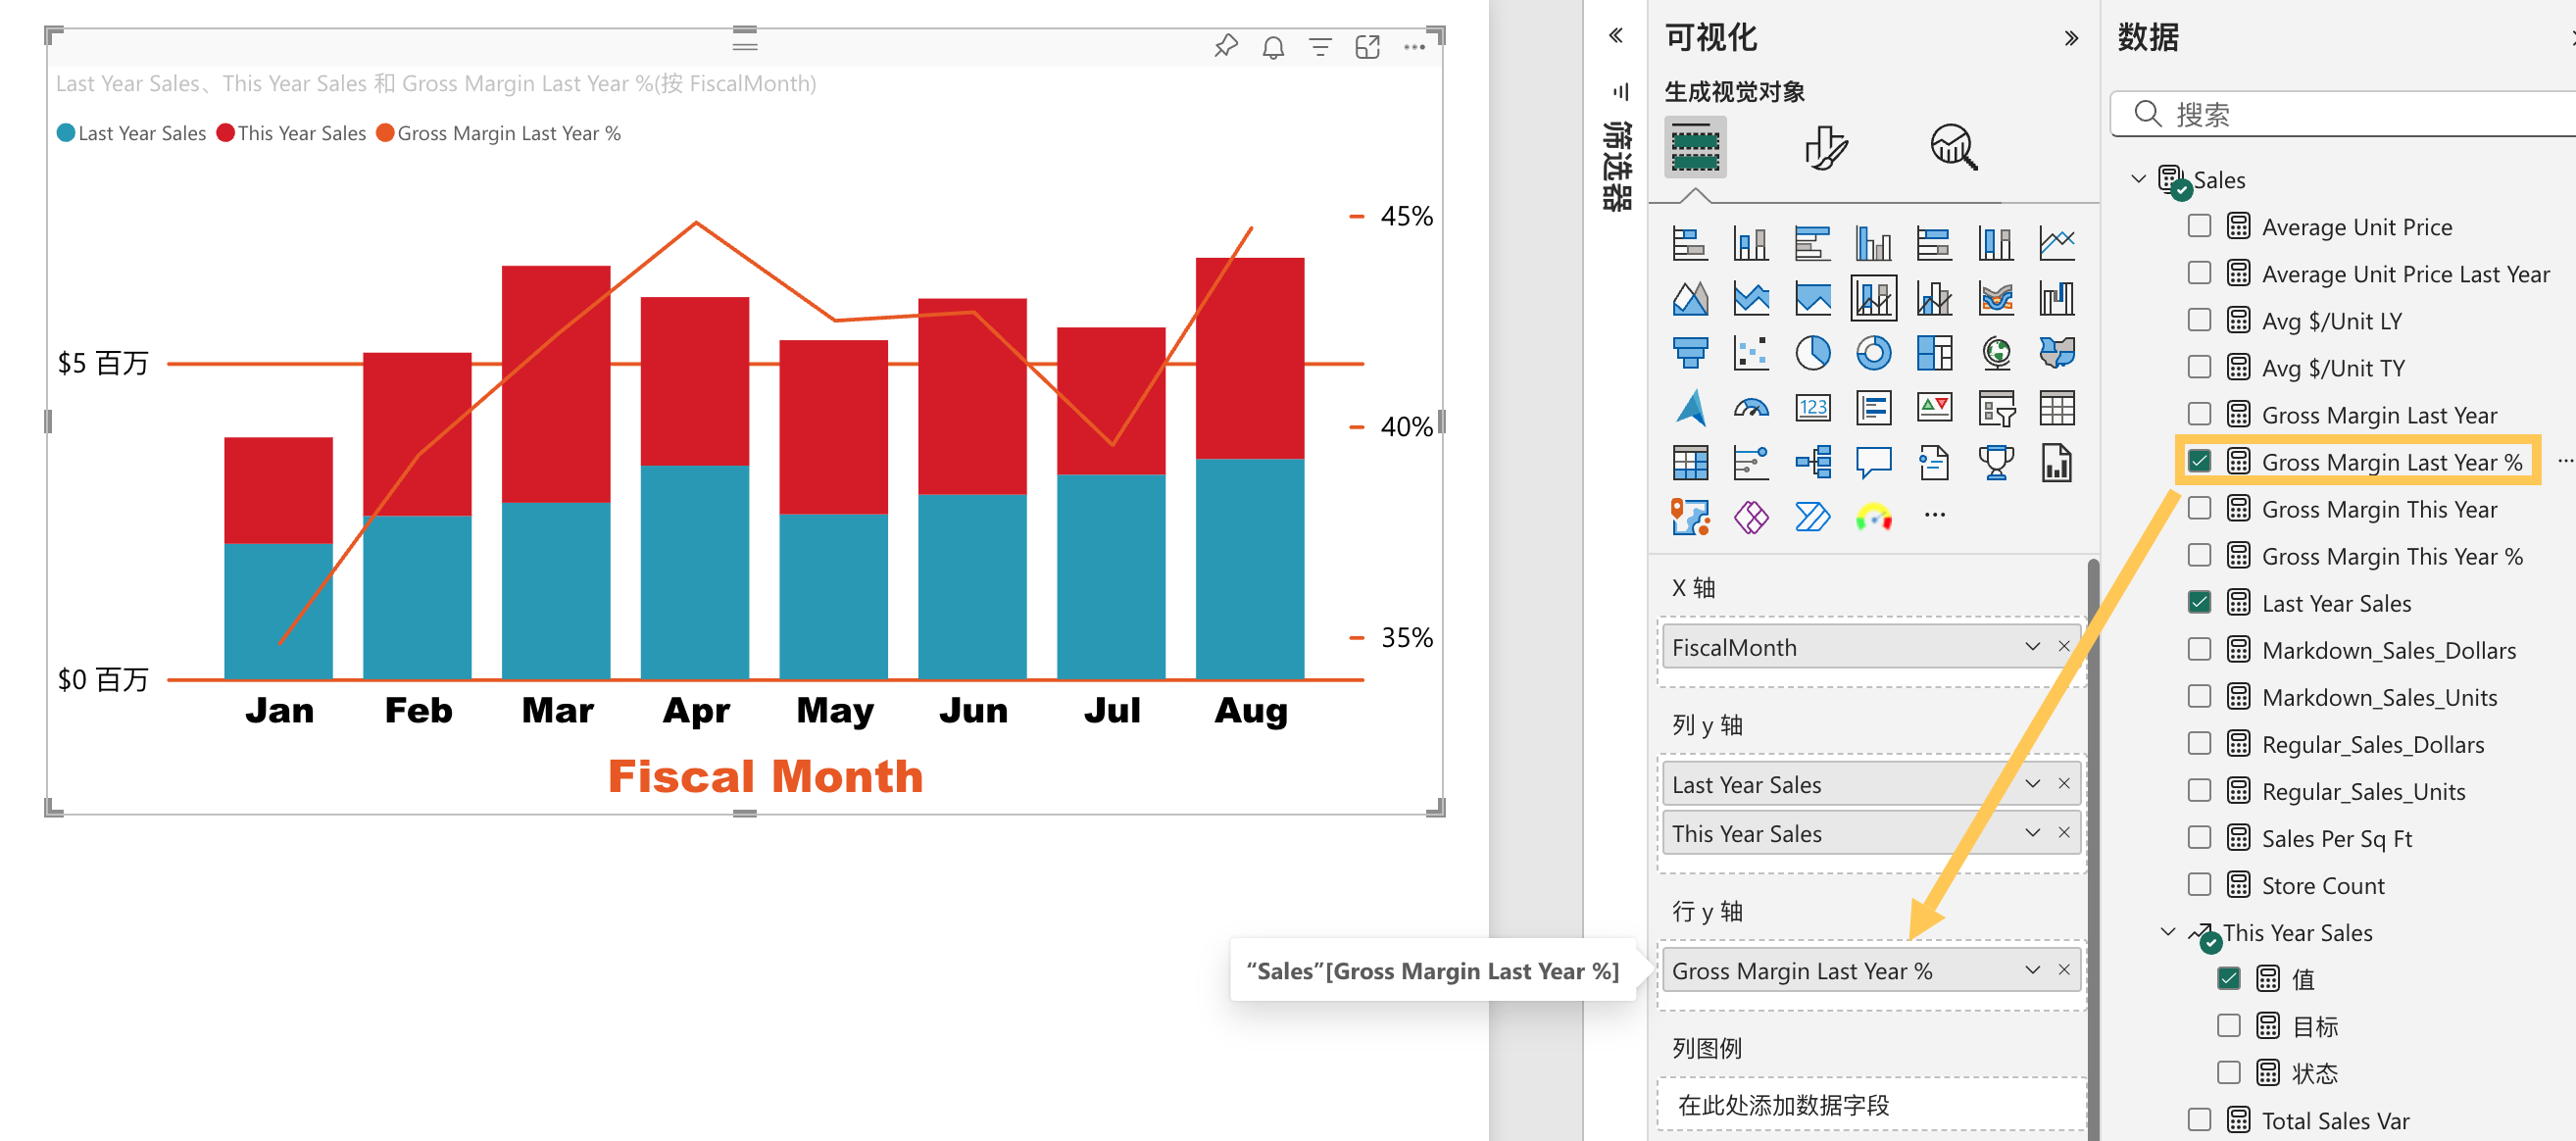Open Last Year Sales field well dropdown
The width and height of the screenshot is (2576, 1141).
[x=2032, y=784]
